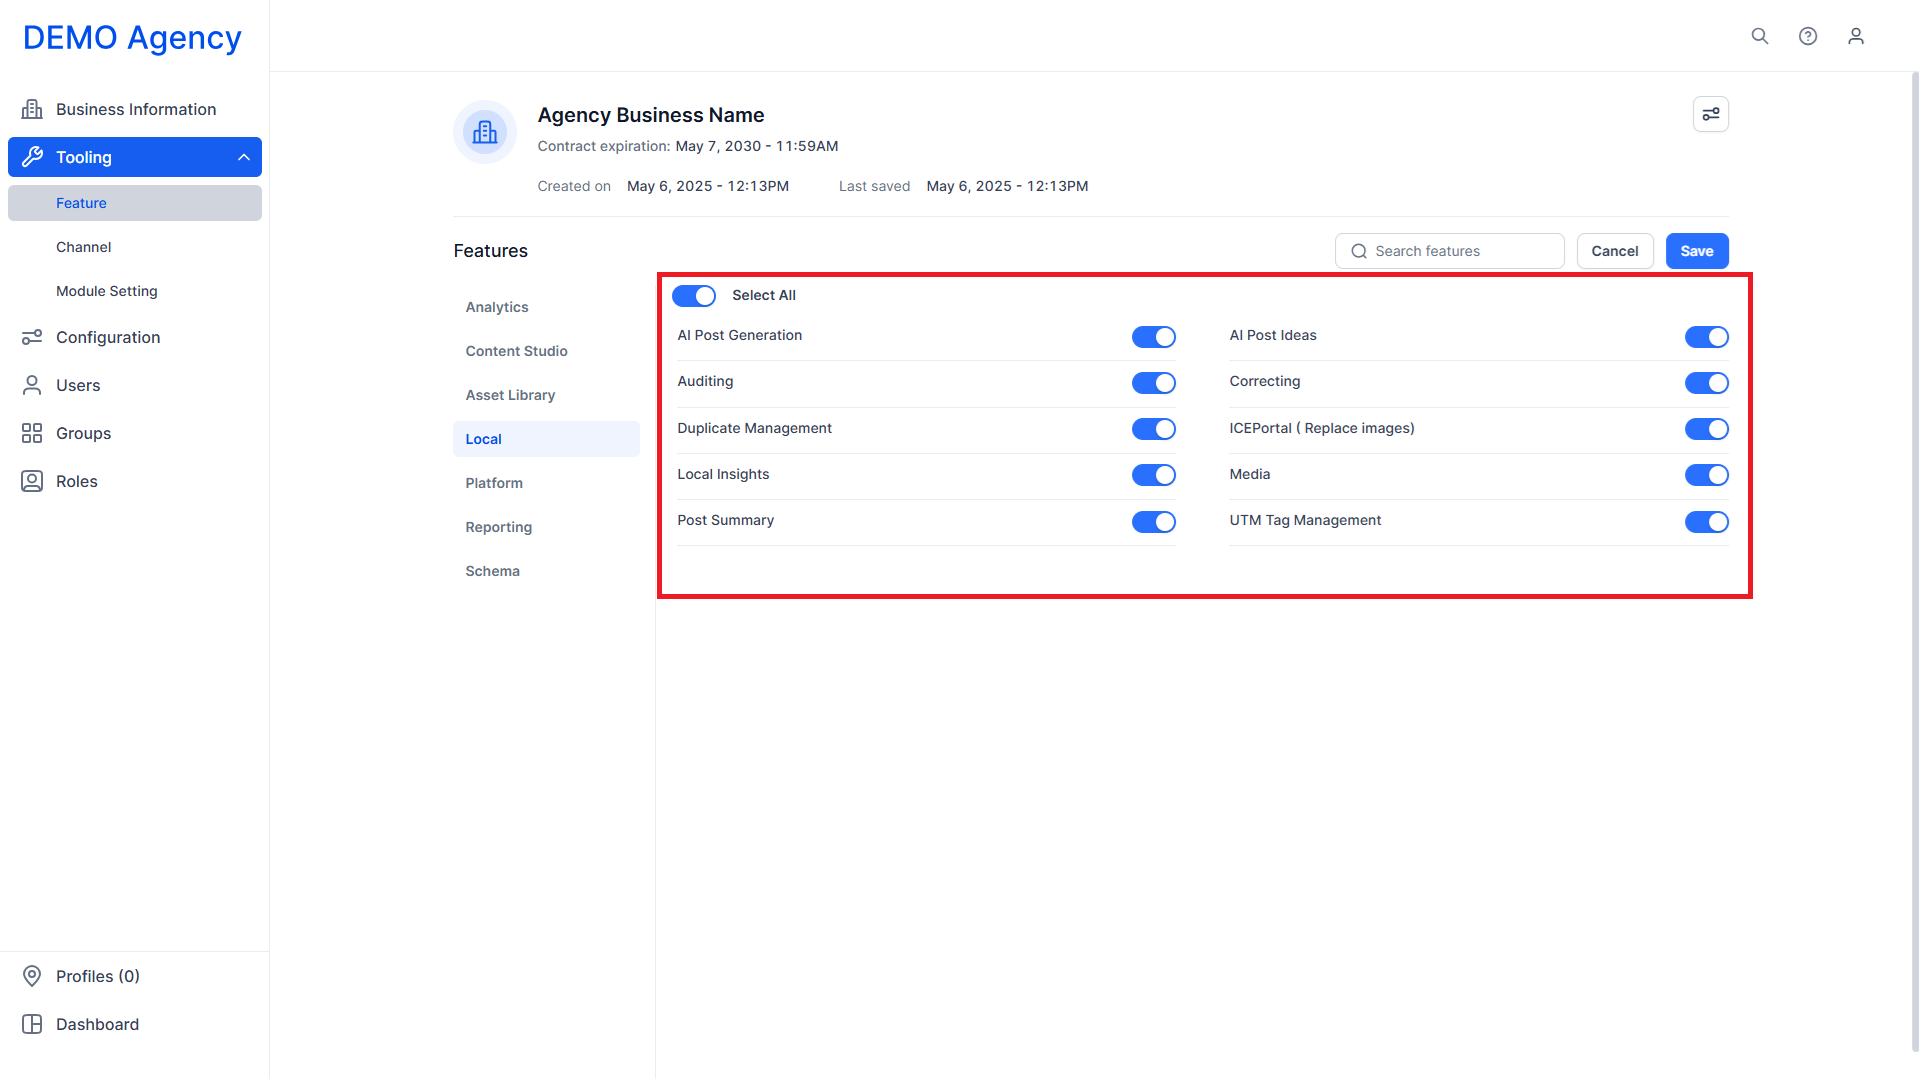The width and height of the screenshot is (1919, 1079).
Task: Click the Roles badge icon
Action: (32, 481)
